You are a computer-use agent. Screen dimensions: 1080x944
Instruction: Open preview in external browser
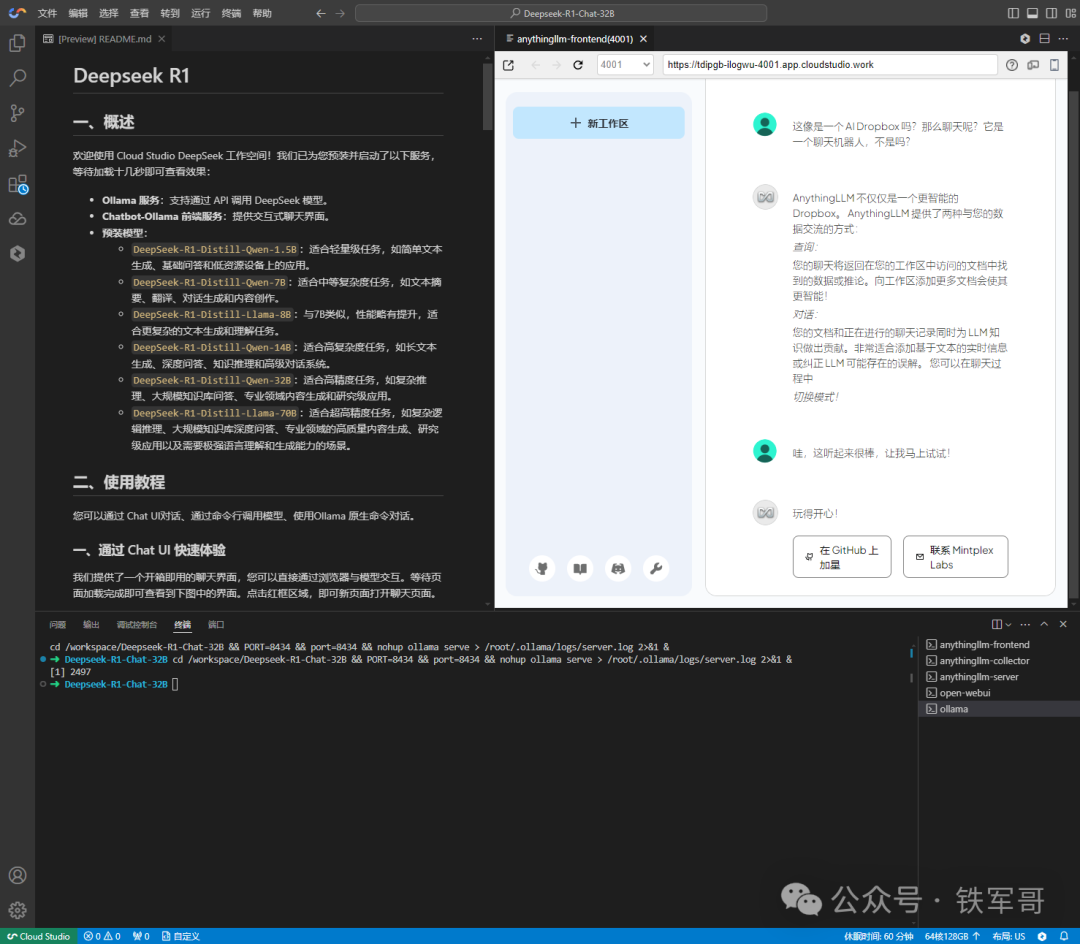point(508,65)
